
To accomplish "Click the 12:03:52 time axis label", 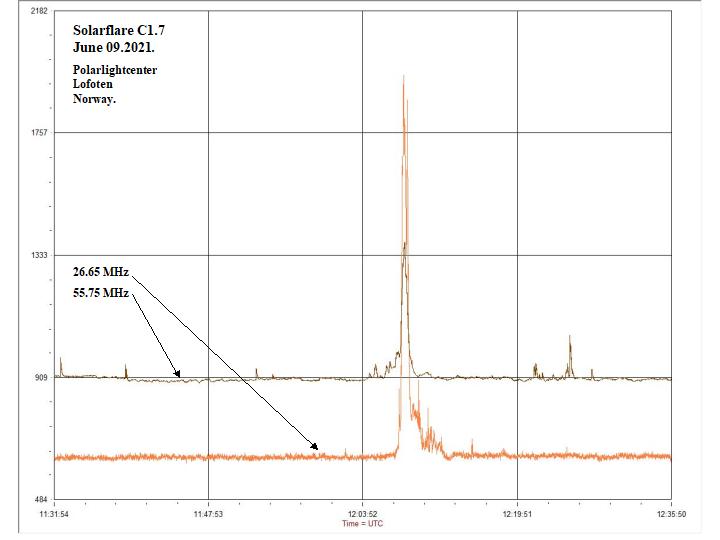I will (x=362, y=514).
